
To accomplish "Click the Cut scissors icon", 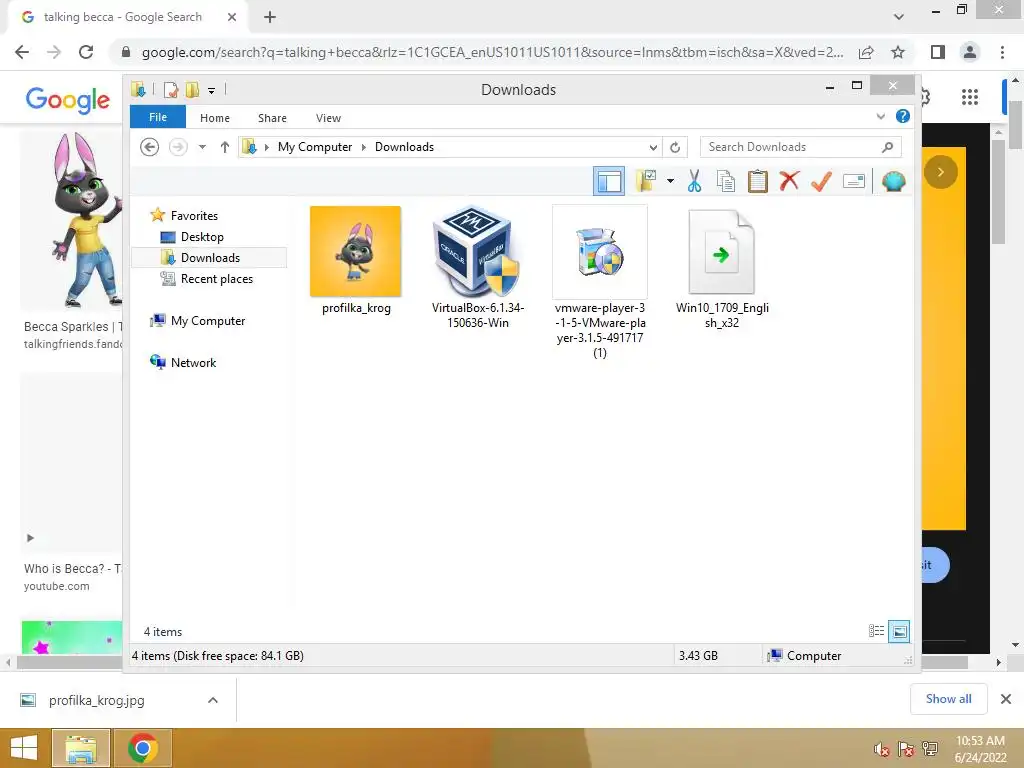I will [x=694, y=181].
